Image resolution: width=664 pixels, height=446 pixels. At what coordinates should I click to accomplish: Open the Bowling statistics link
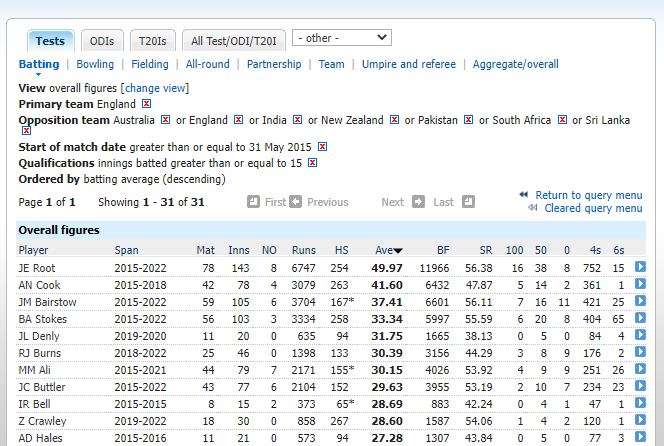coord(95,64)
